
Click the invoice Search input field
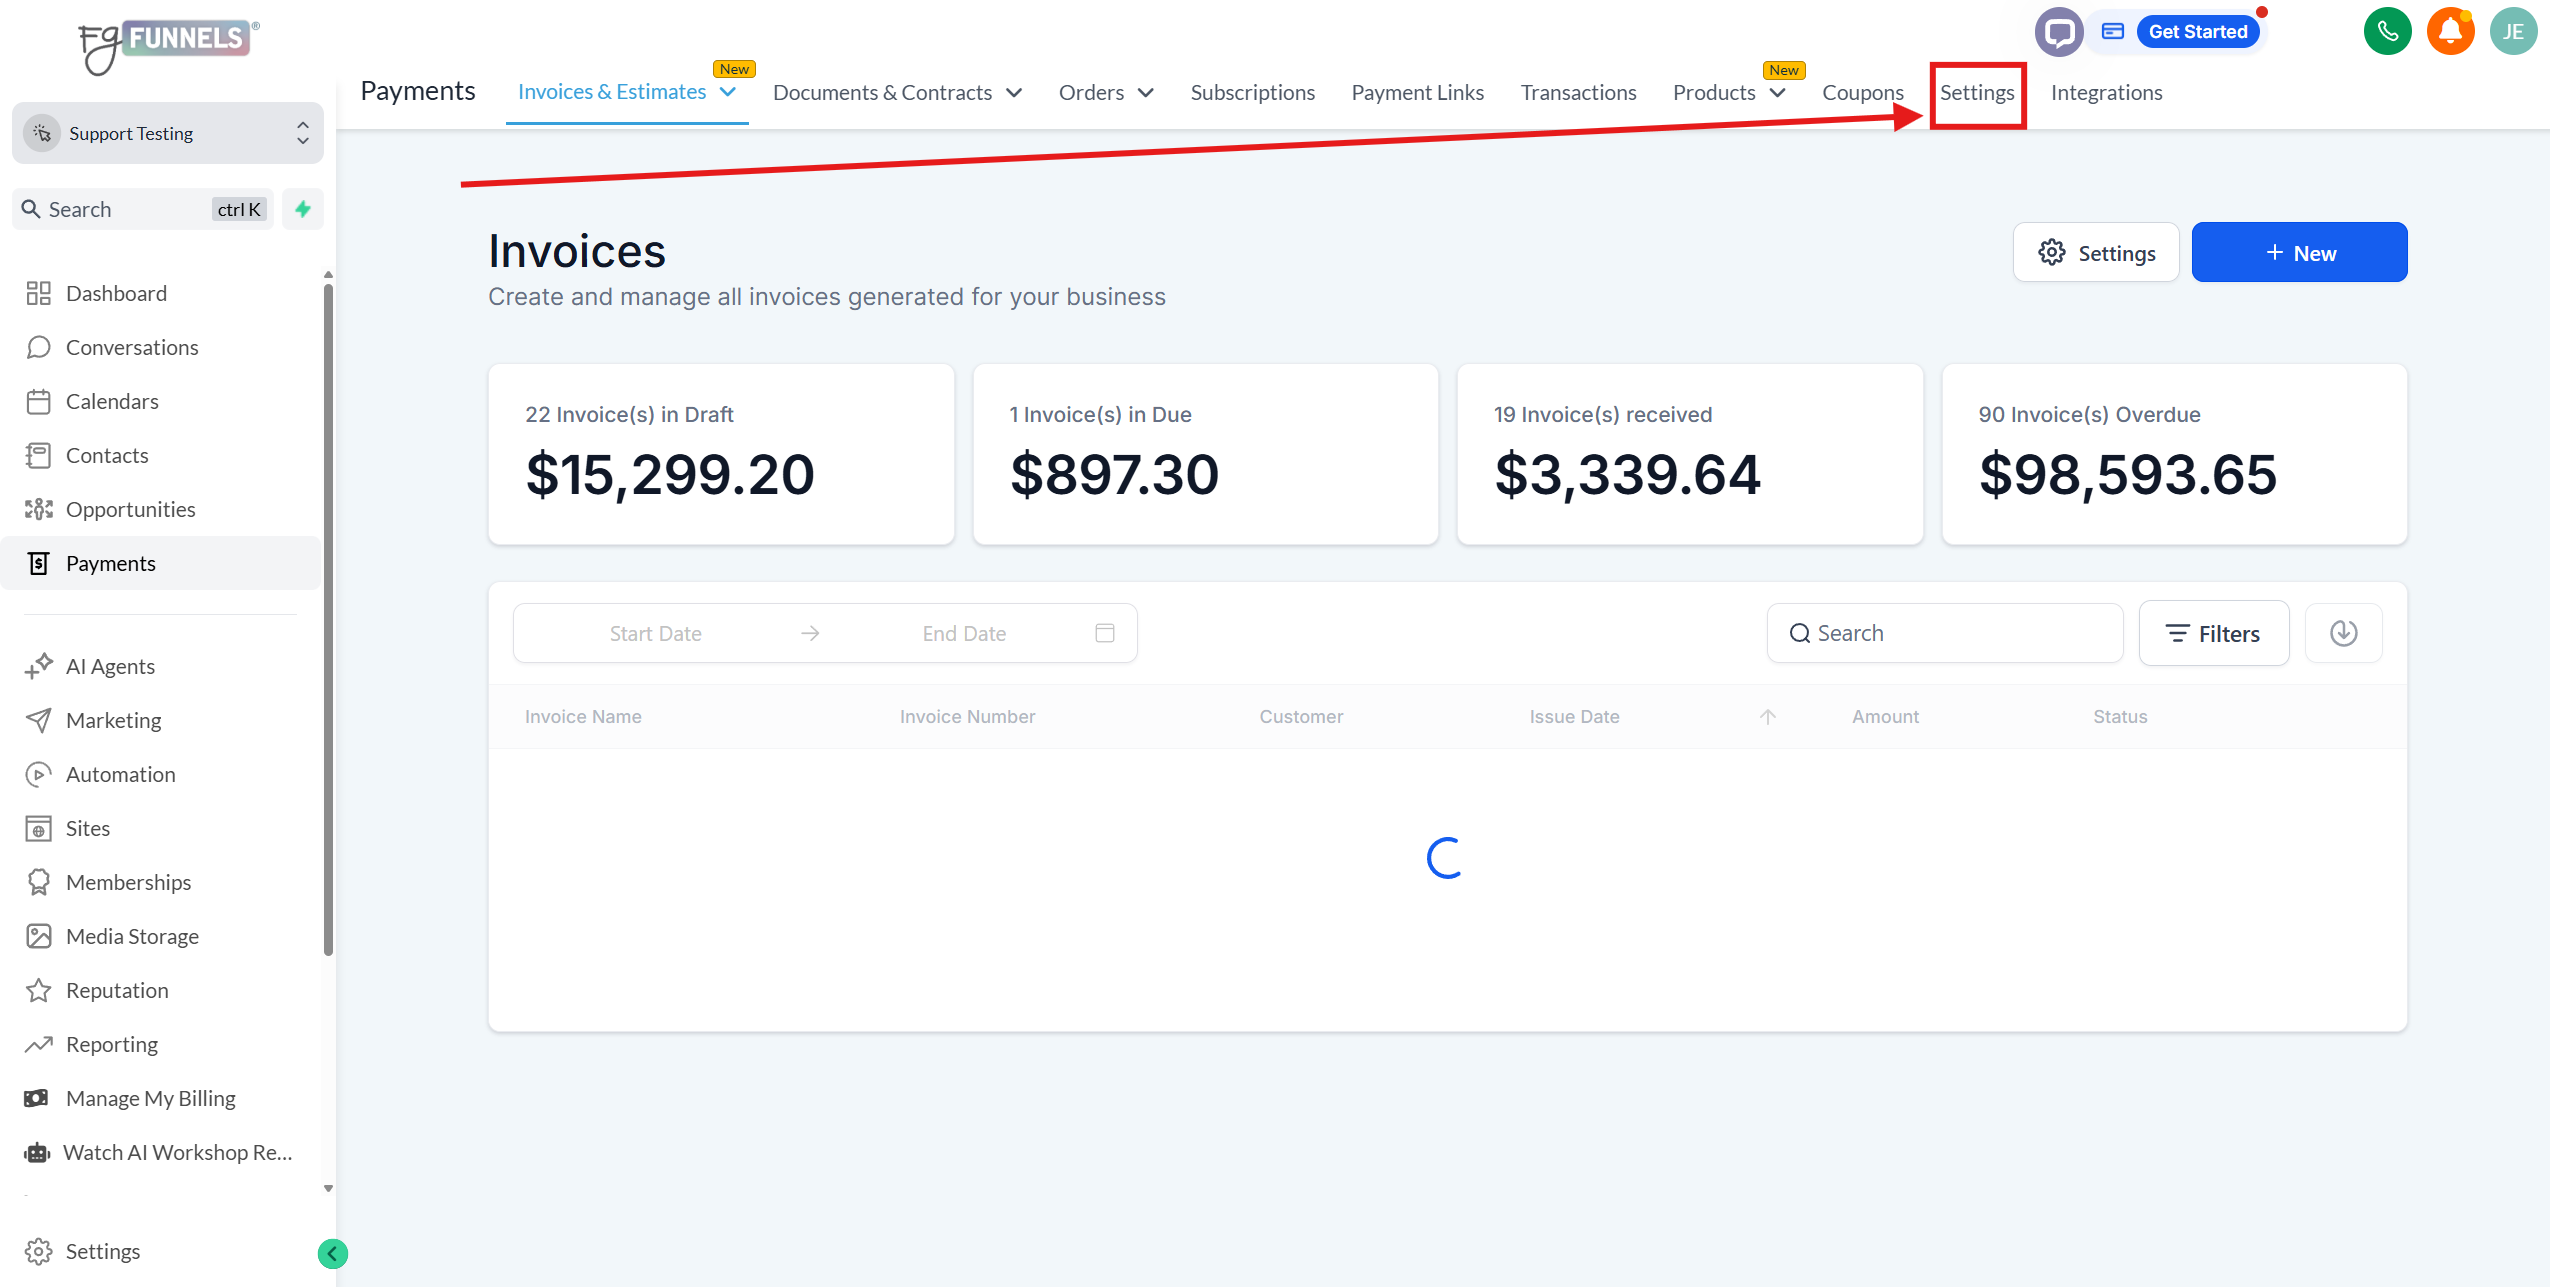click(1944, 633)
